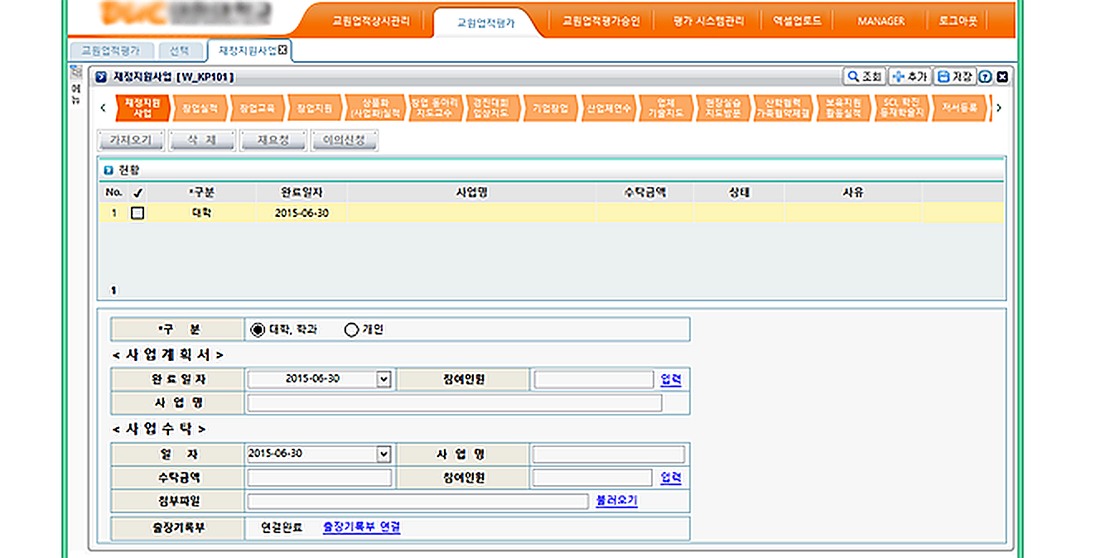Open the 출장기록부 연결 link
Screen dimensions: 1100x558
(361, 527)
